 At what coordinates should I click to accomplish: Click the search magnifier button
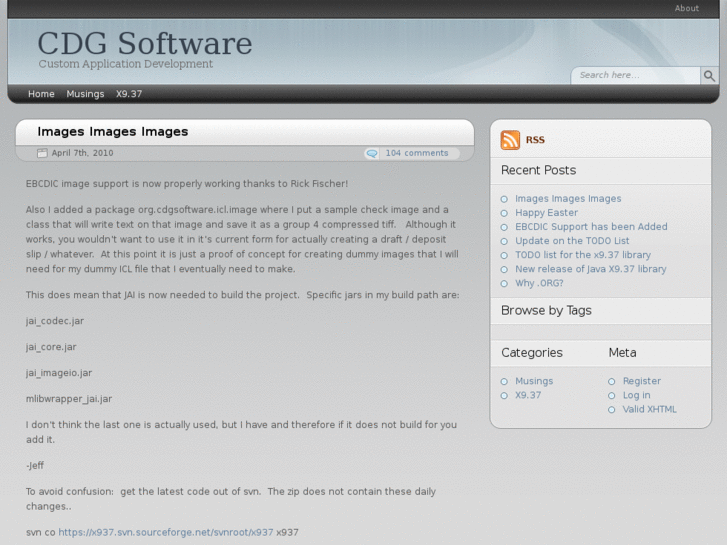click(x=709, y=76)
